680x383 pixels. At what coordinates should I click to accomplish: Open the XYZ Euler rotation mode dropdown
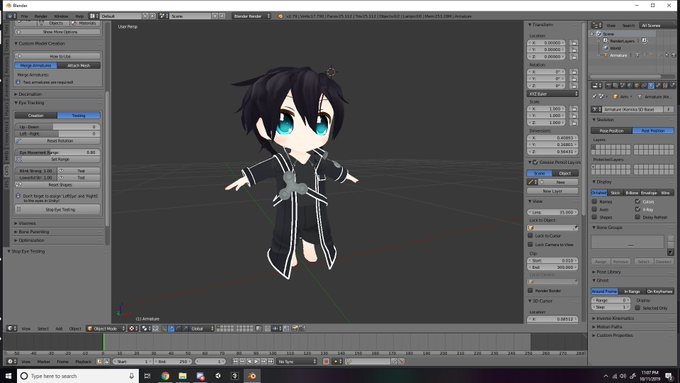(552, 94)
